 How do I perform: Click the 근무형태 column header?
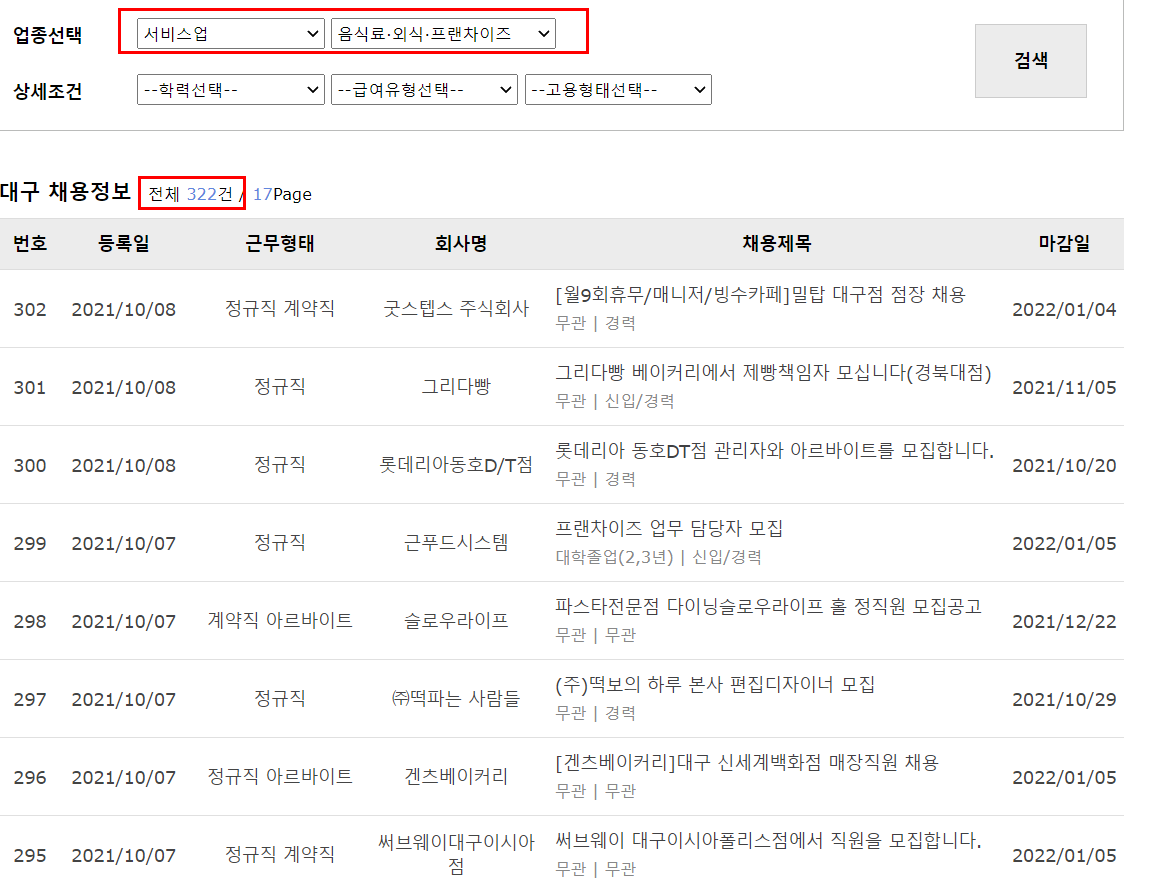pos(279,243)
